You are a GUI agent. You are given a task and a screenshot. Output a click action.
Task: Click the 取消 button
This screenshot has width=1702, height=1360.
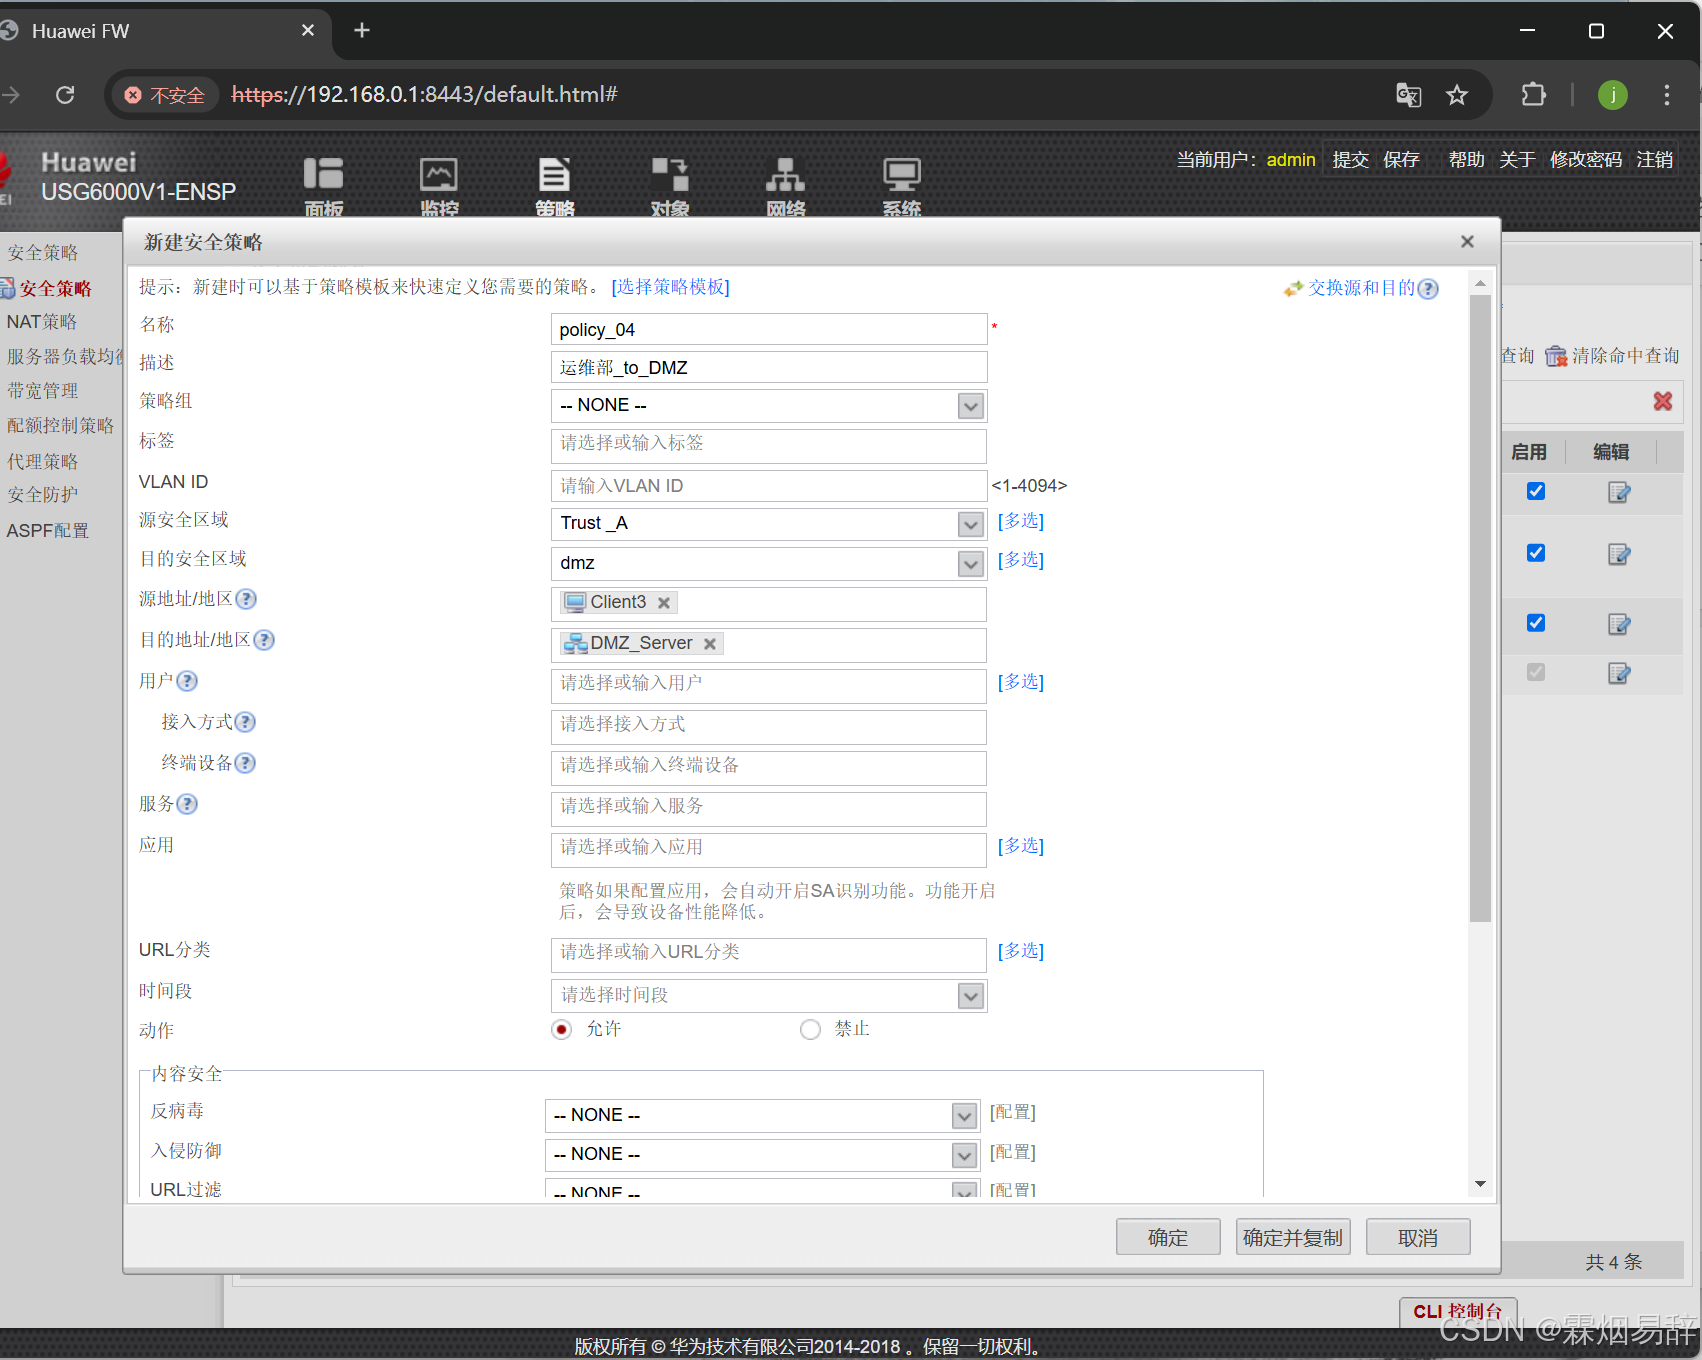point(1418,1237)
